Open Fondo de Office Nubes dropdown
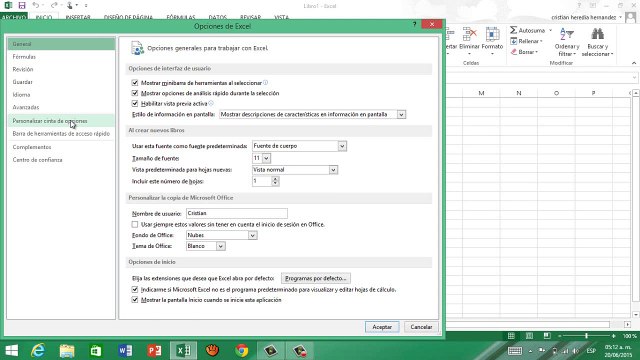Screen dimensions: 640x360 click(x=252, y=236)
